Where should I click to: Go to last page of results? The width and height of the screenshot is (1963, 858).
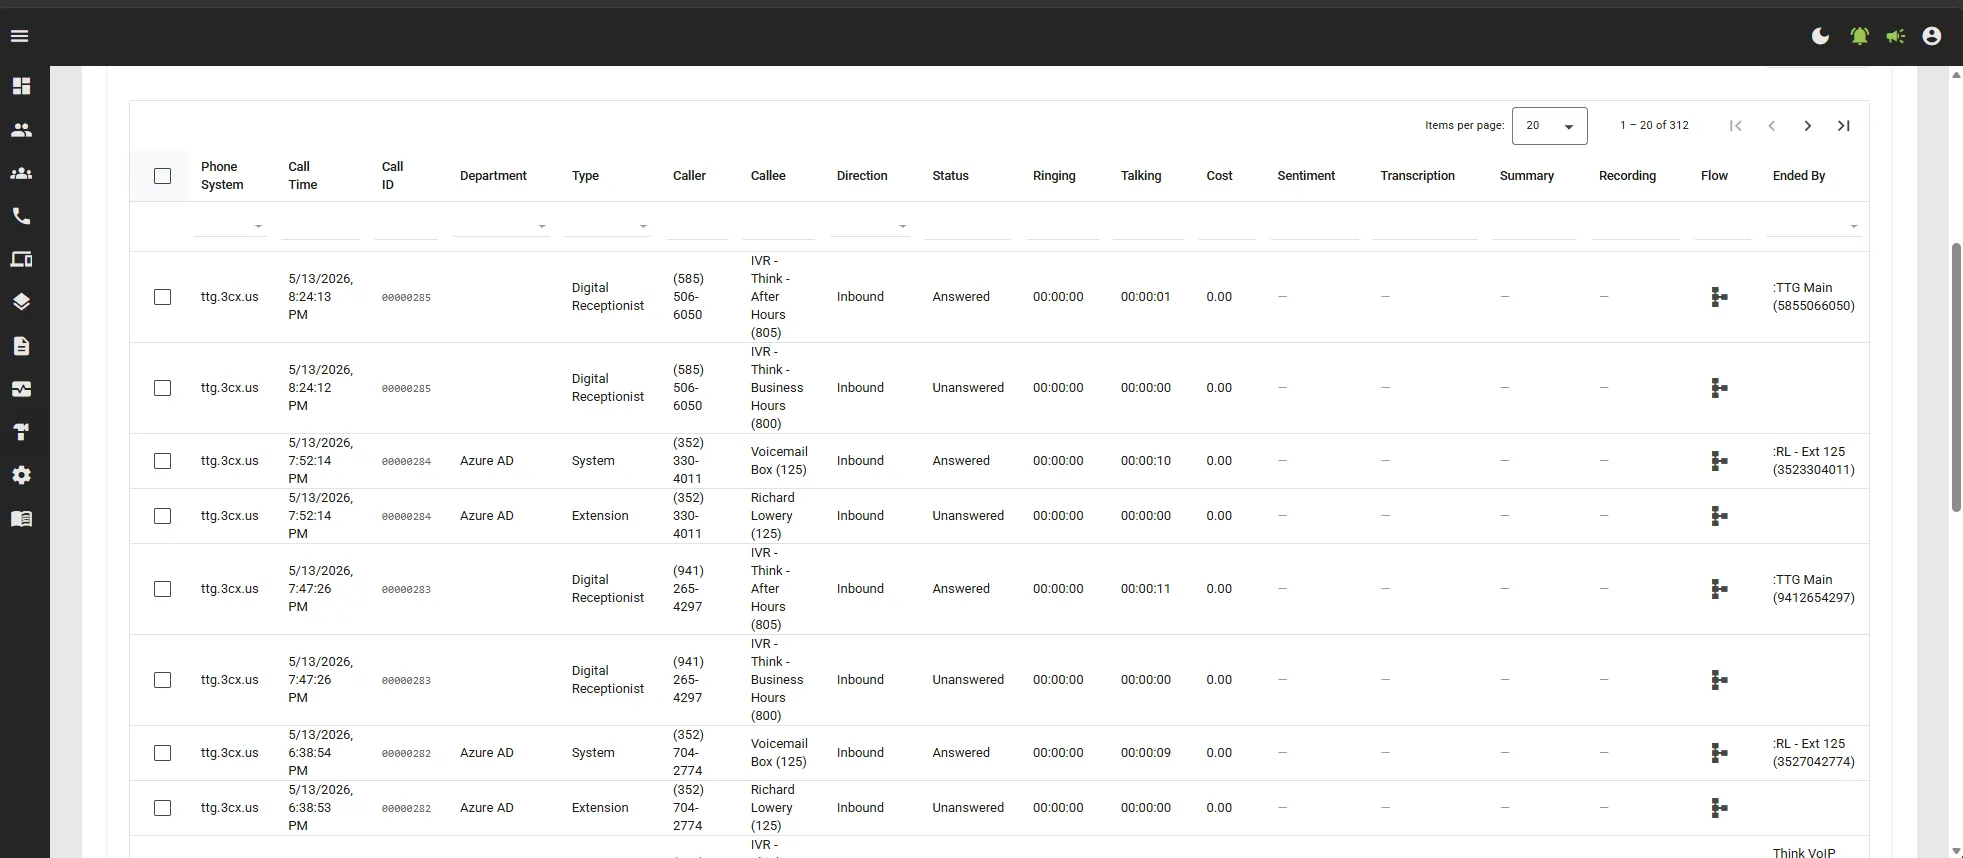click(x=1844, y=126)
